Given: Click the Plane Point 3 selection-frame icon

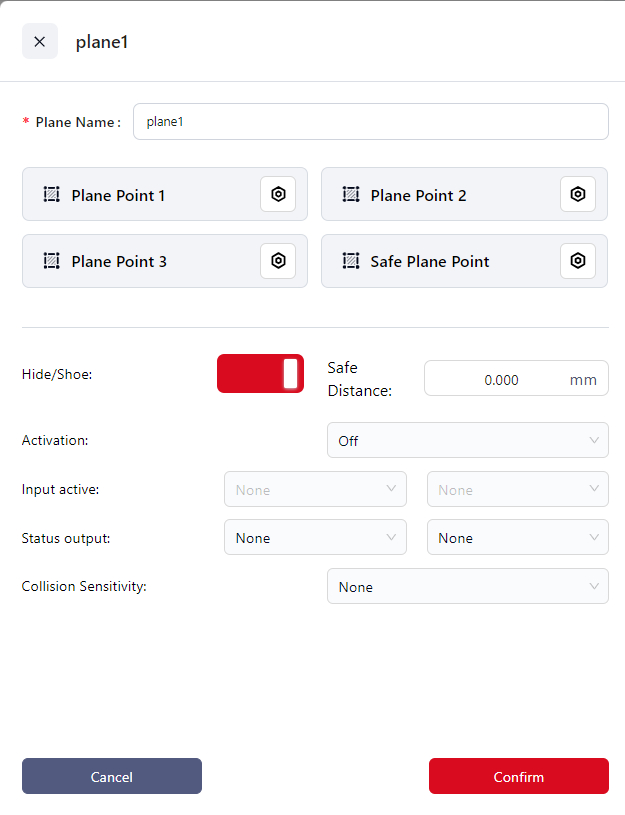Looking at the screenshot, I should pyautogui.click(x=52, y=261).
